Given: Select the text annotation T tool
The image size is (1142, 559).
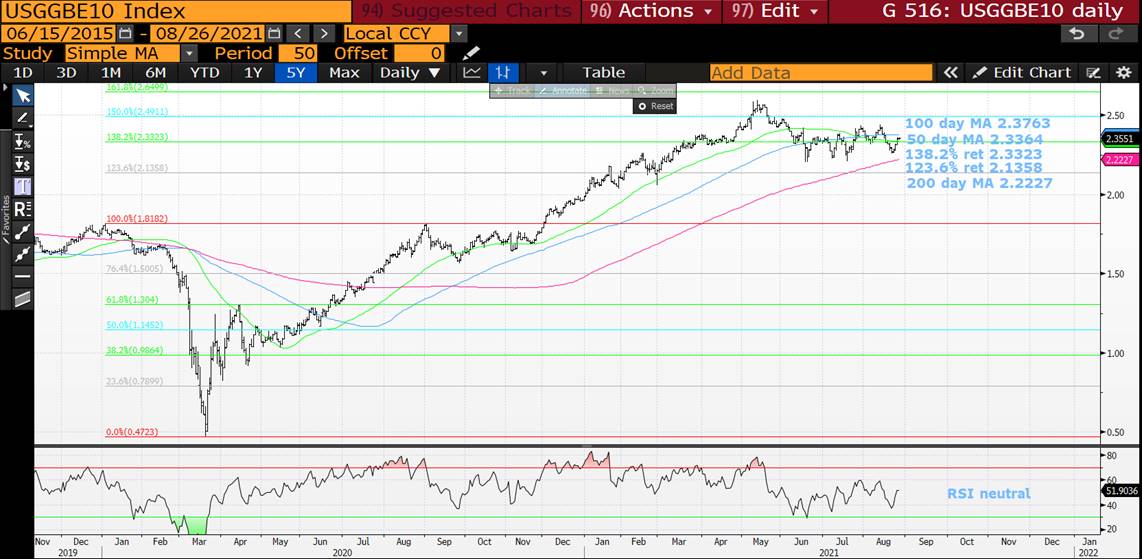Looking at the screenshot, I should (x=23, y=186).
